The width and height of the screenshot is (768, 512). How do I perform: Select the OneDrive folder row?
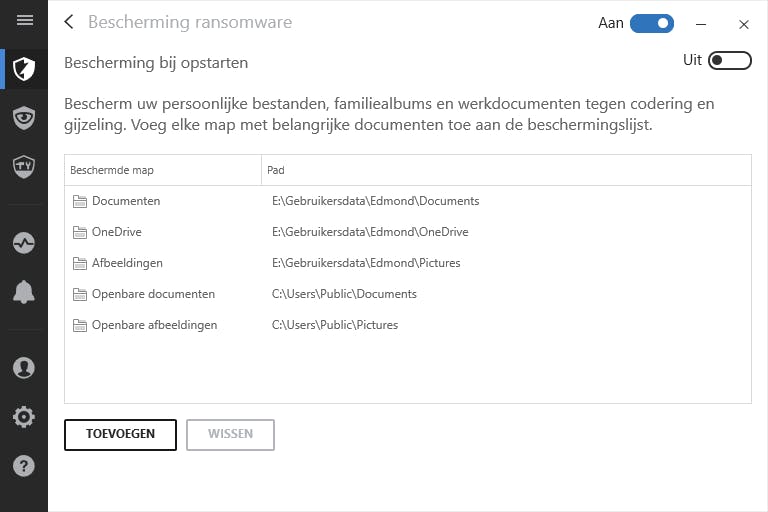116,232
